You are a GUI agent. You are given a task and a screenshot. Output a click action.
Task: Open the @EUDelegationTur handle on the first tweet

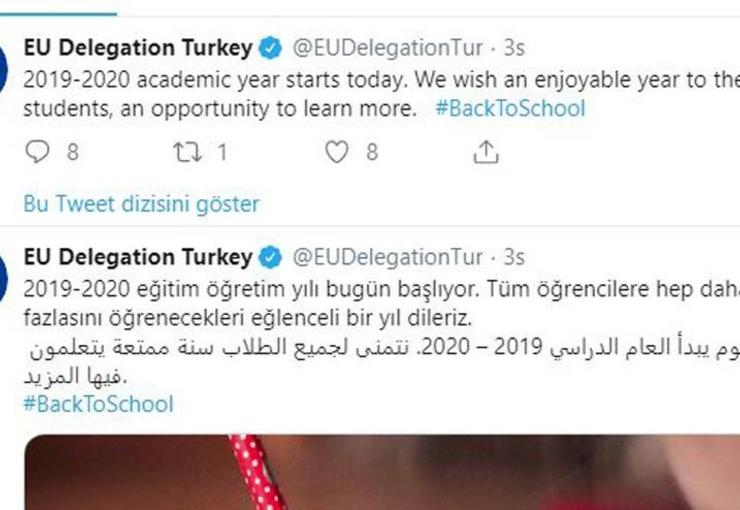[x=387, y=48]
